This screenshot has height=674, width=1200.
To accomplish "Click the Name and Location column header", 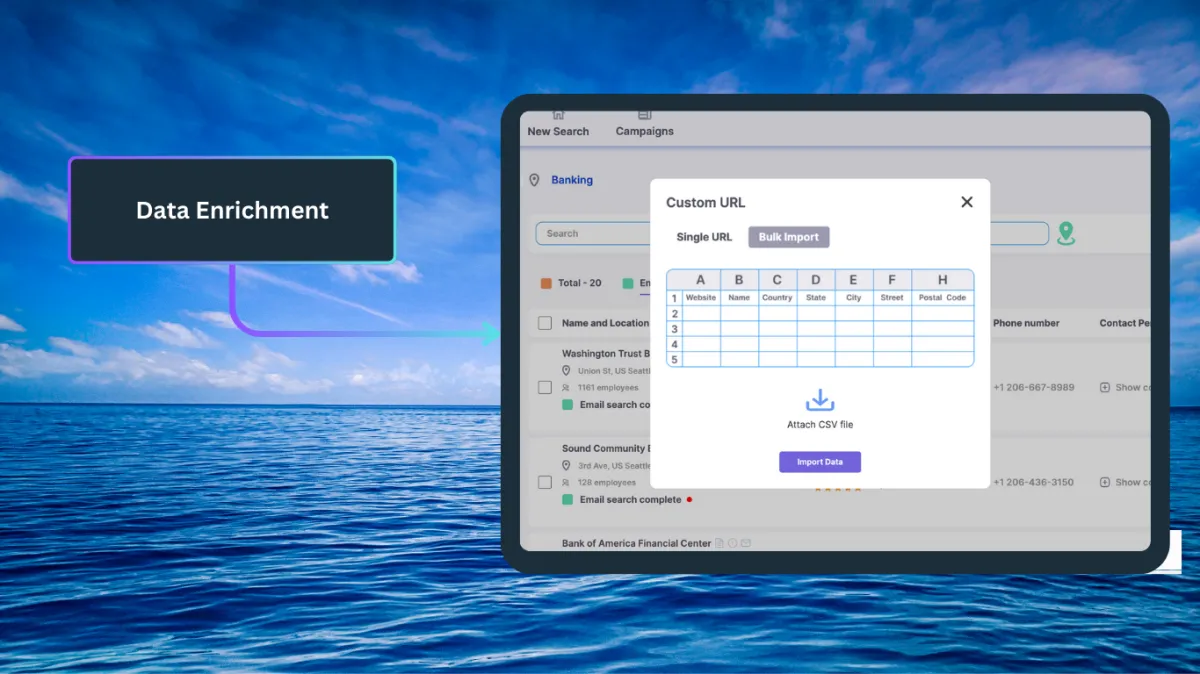I will pos(605,323).
